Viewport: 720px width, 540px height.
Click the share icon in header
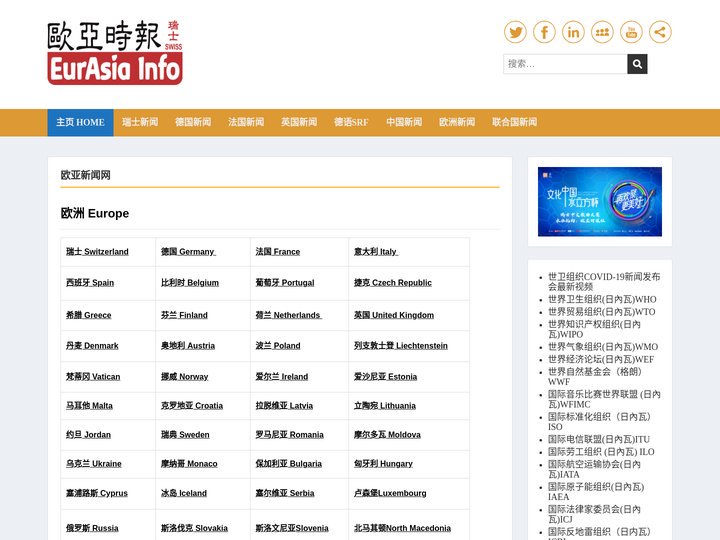pyautogui.click(x=660, y=32)
